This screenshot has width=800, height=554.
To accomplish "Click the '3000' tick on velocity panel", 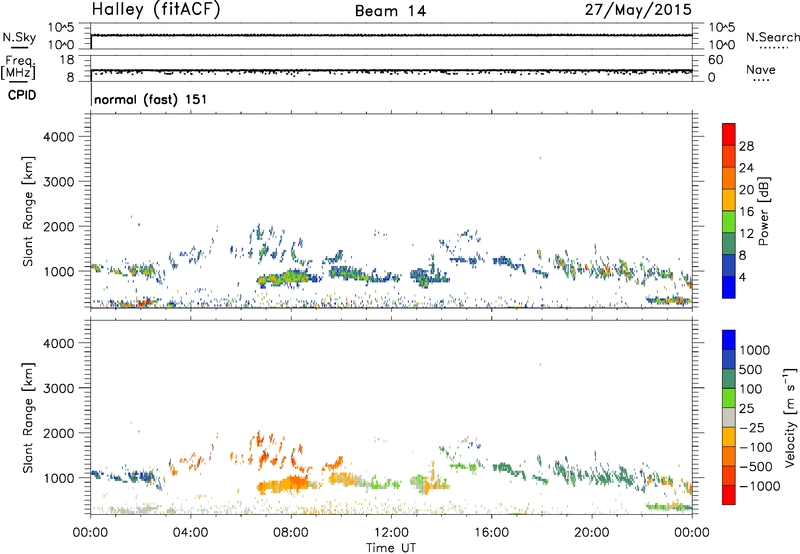I will tap(59, 388).
